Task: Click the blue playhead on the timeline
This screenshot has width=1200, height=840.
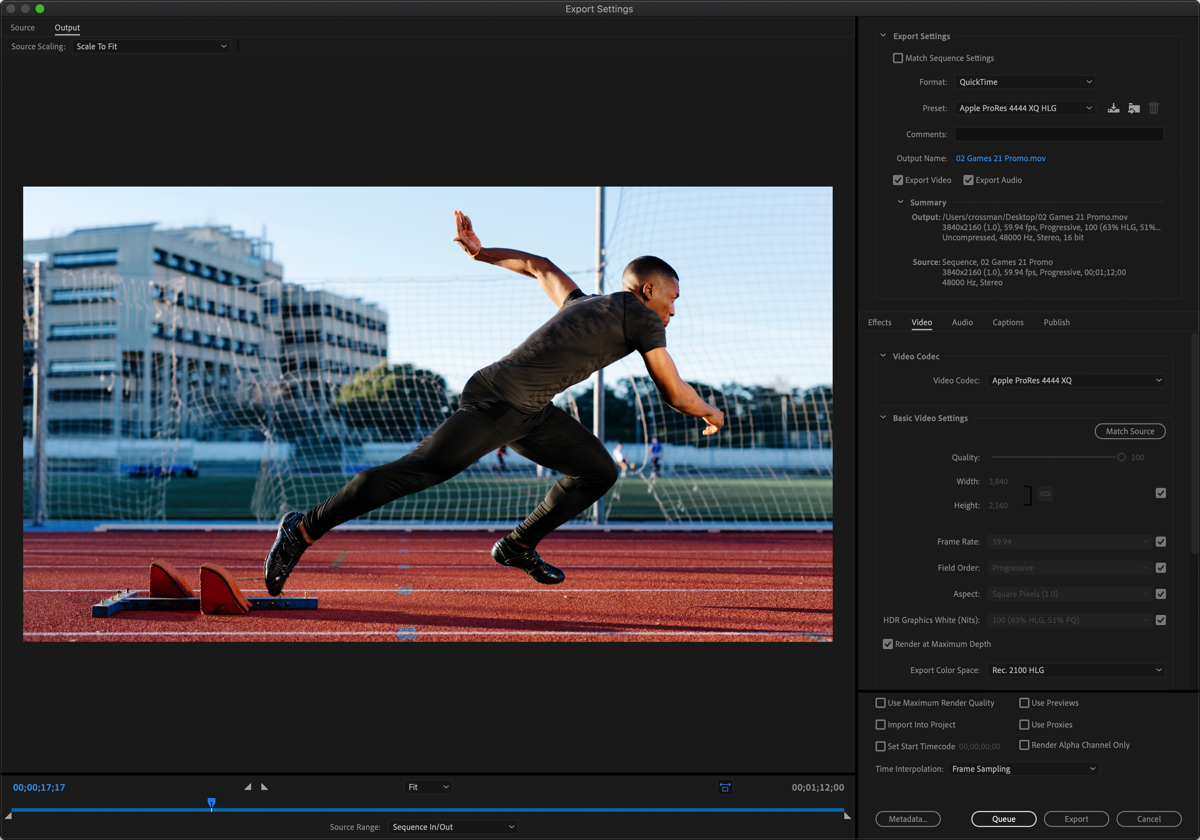Action: point(211,803)
